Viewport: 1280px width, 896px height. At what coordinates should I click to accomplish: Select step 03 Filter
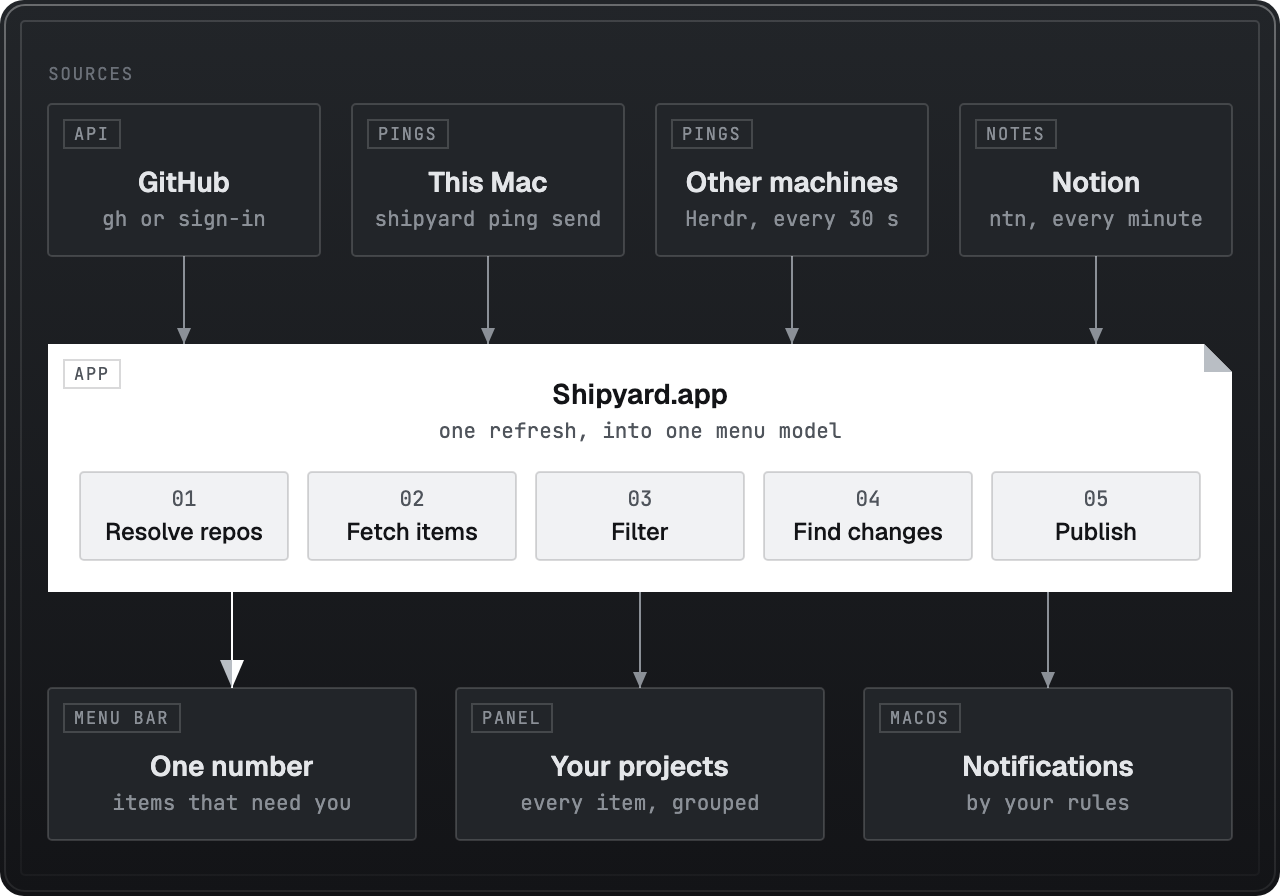(640, 516)
